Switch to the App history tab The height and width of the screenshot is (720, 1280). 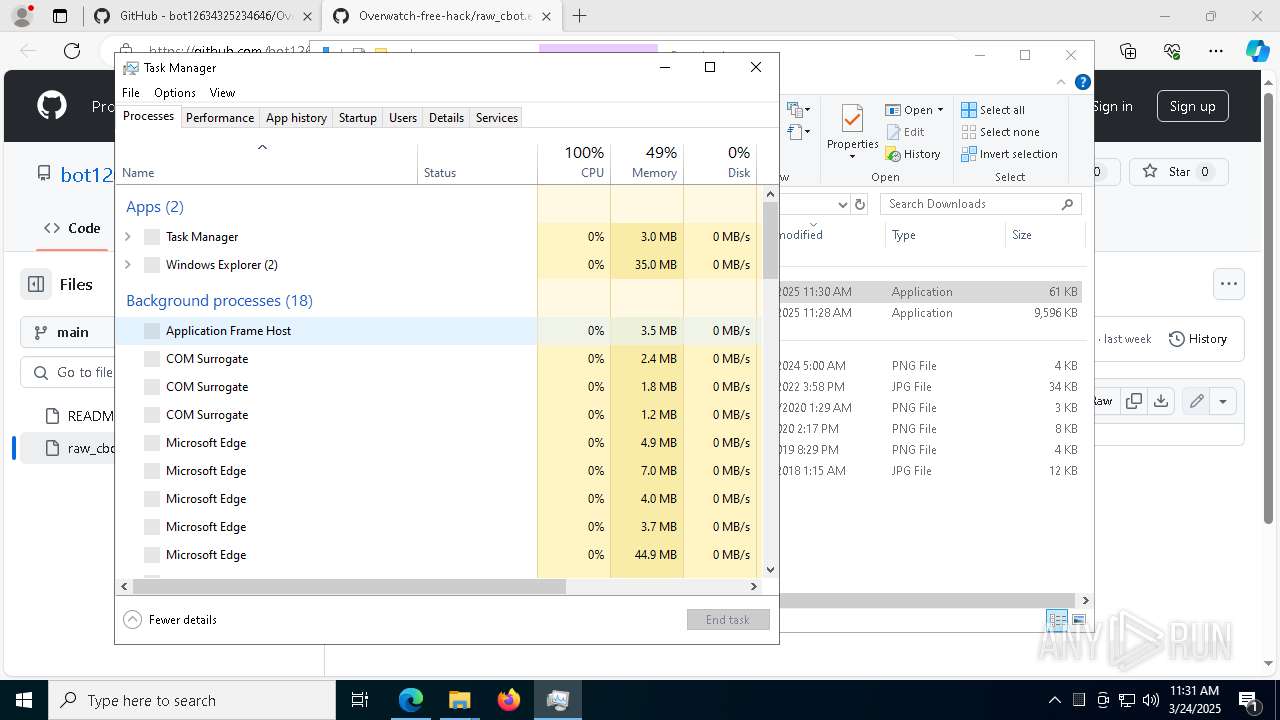click(x=296, y=117)
